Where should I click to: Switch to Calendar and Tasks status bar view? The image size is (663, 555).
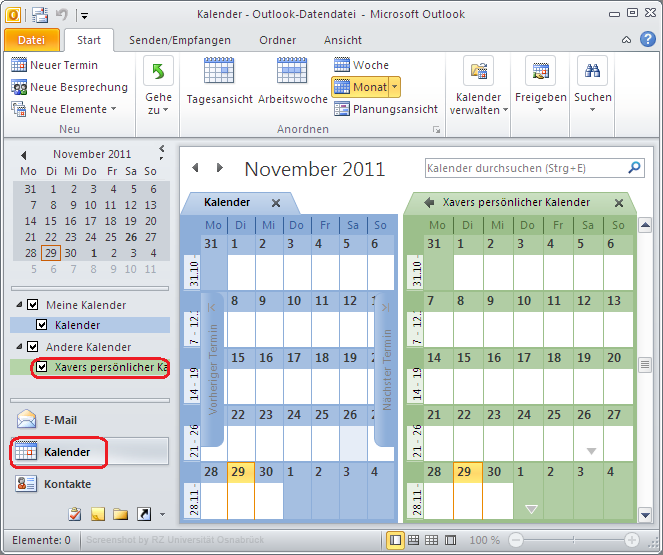pos(414,540)
